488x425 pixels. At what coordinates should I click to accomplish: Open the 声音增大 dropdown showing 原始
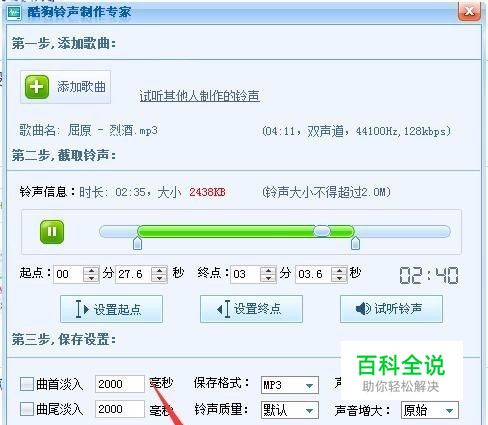click(430, 410)
